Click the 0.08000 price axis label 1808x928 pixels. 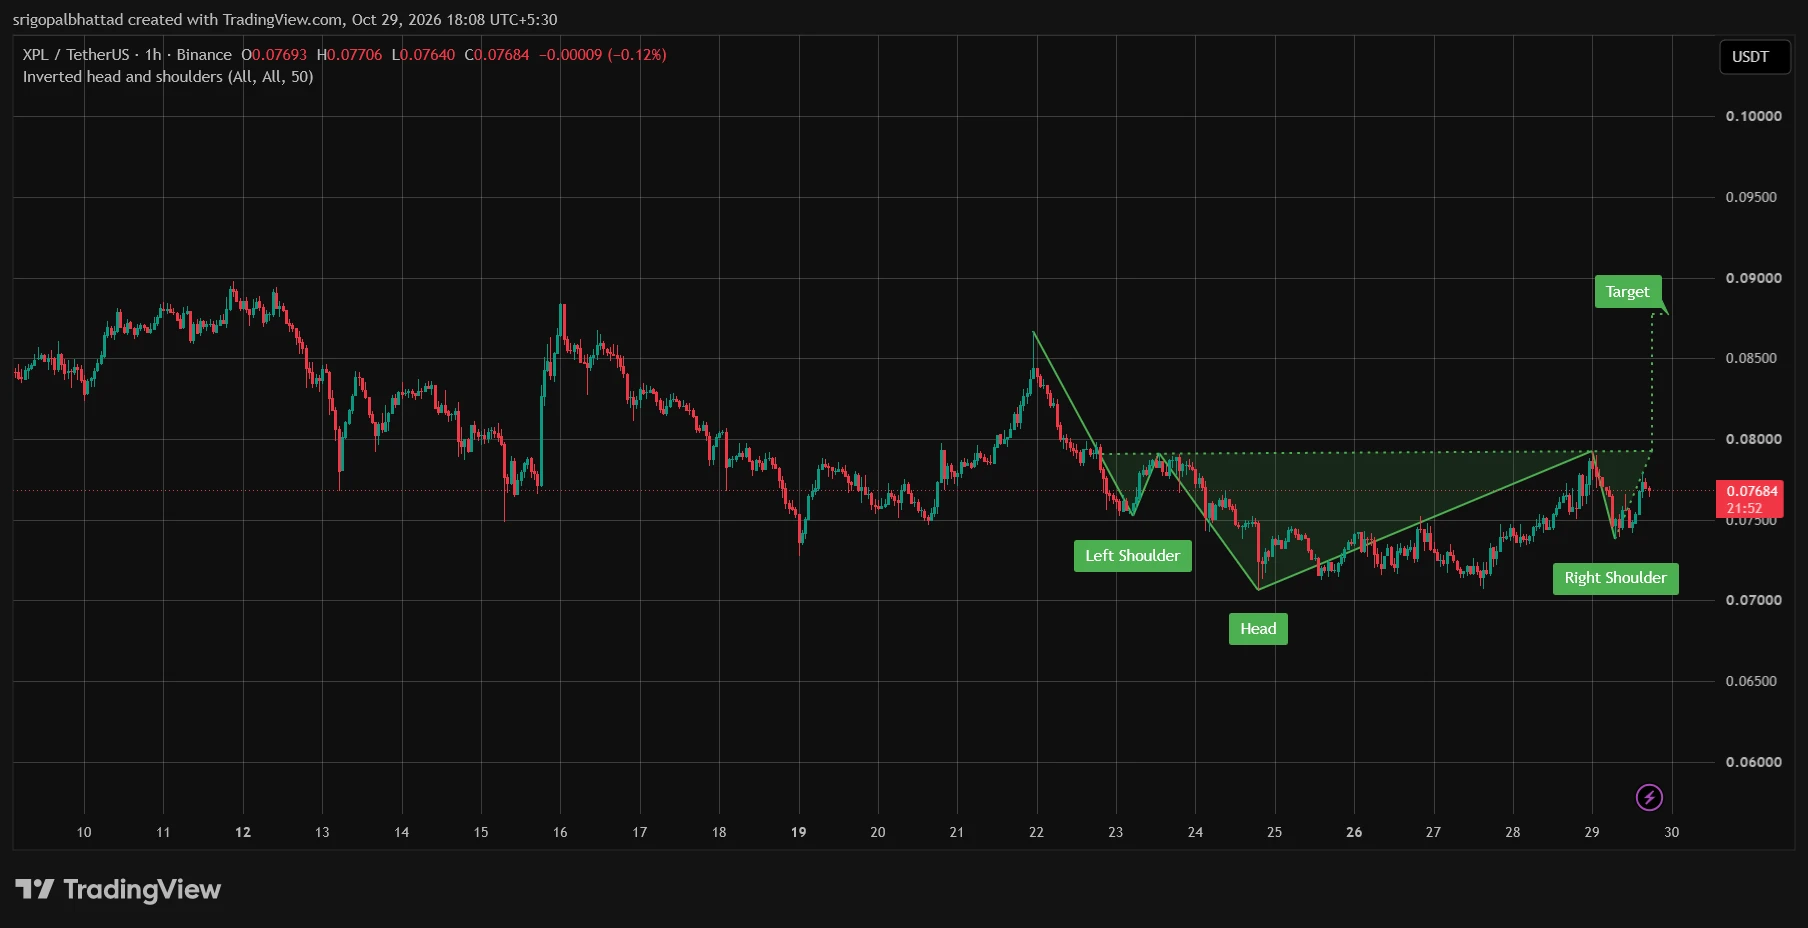pos(1753,439)
